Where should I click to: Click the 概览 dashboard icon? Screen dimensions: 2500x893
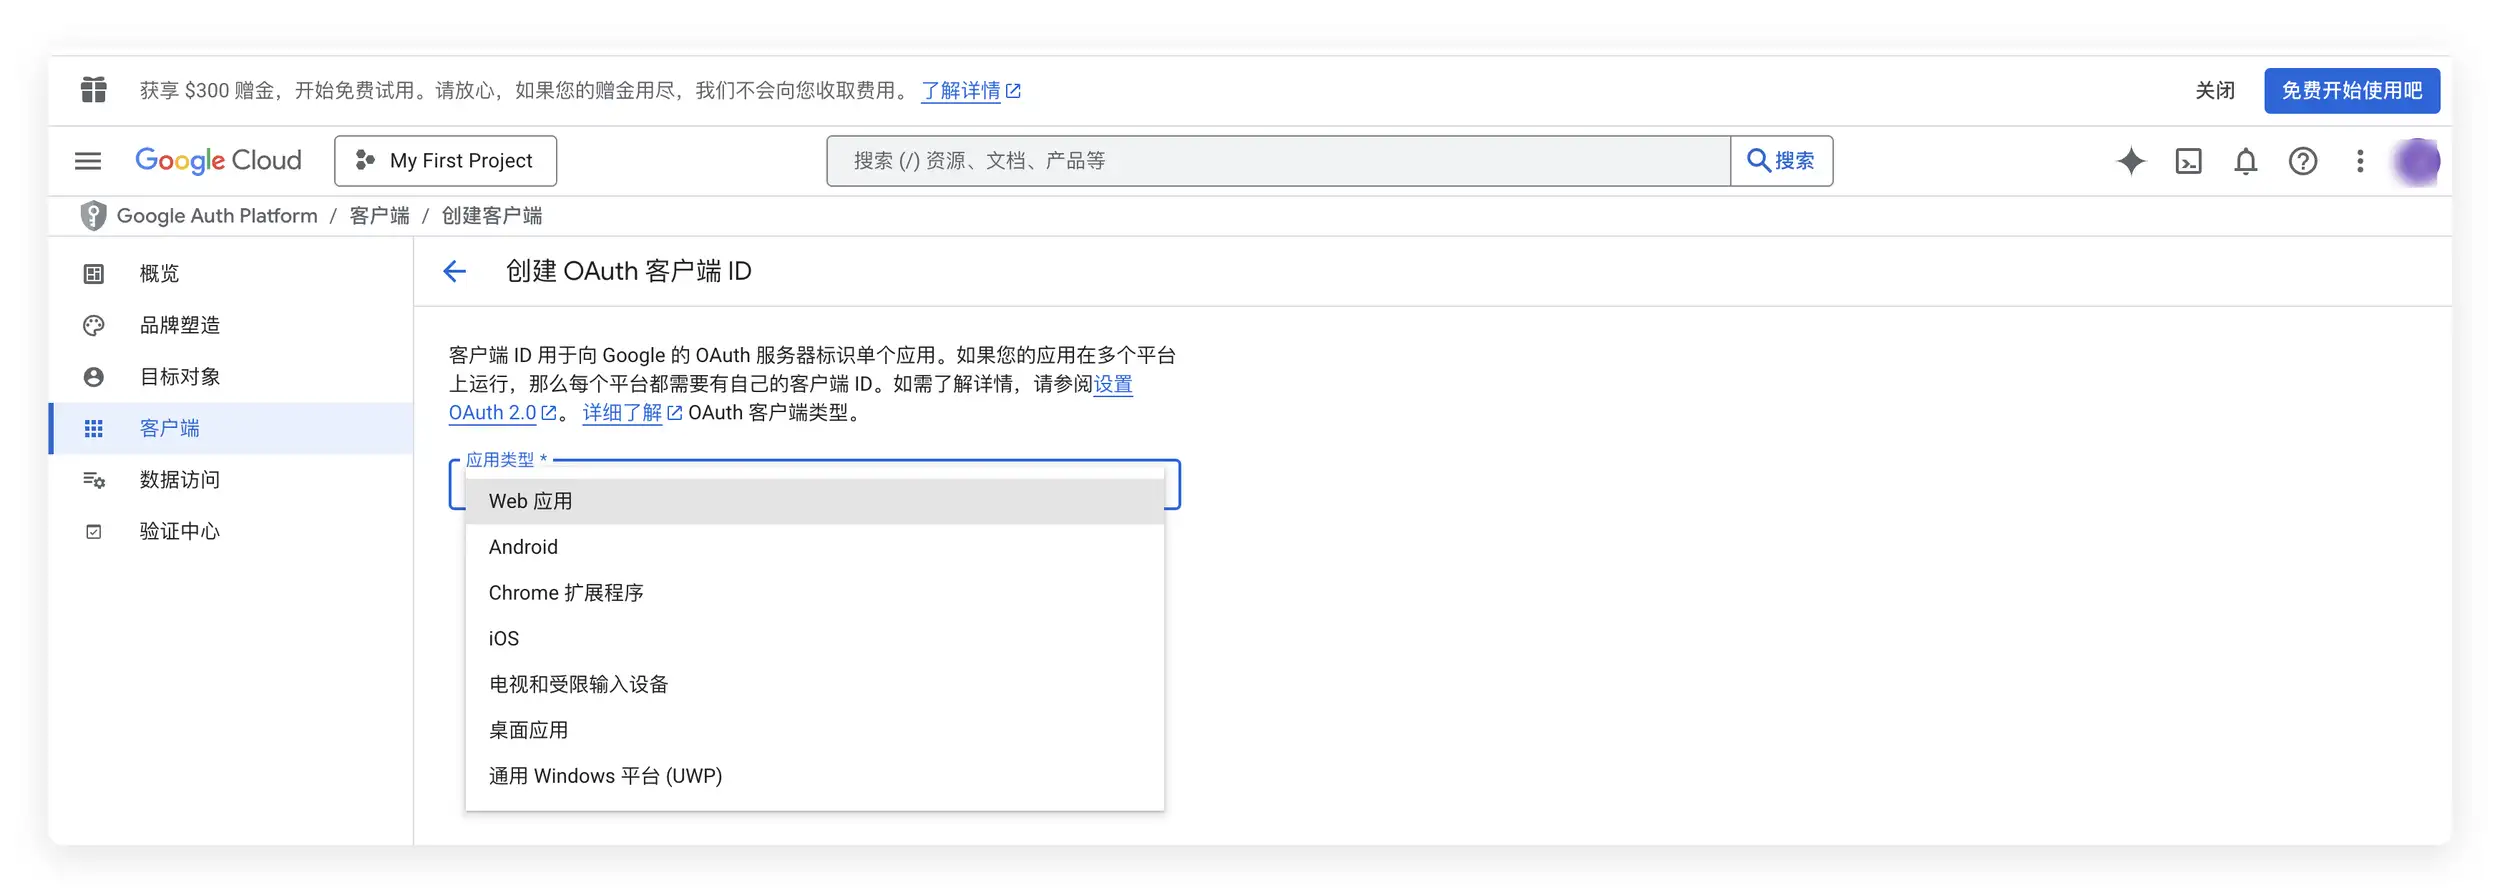94,274
